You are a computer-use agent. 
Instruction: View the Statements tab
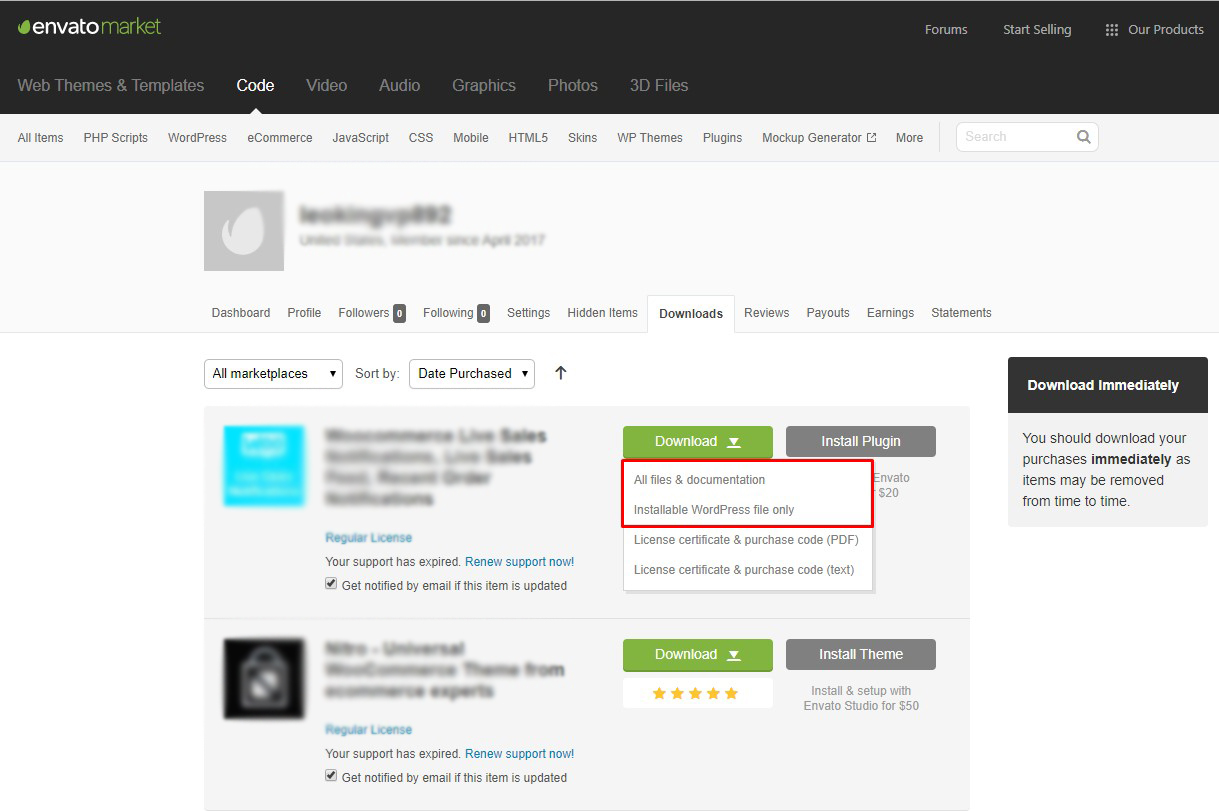pos(961,313)
